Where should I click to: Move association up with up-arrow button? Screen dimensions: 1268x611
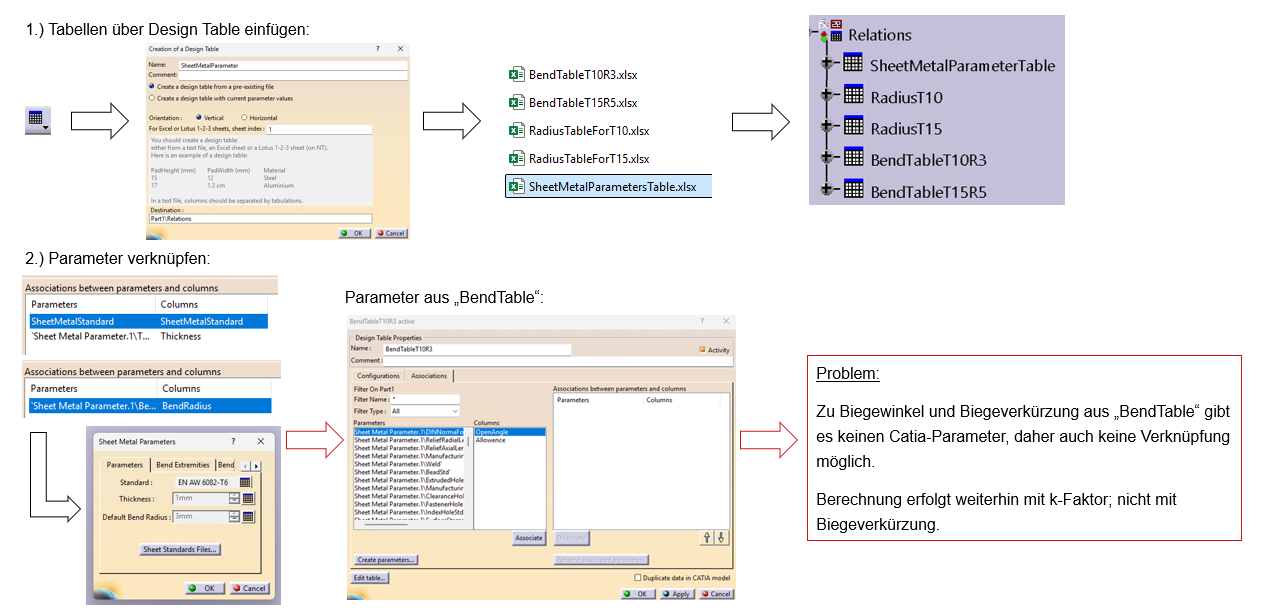[x=708, y=537]
